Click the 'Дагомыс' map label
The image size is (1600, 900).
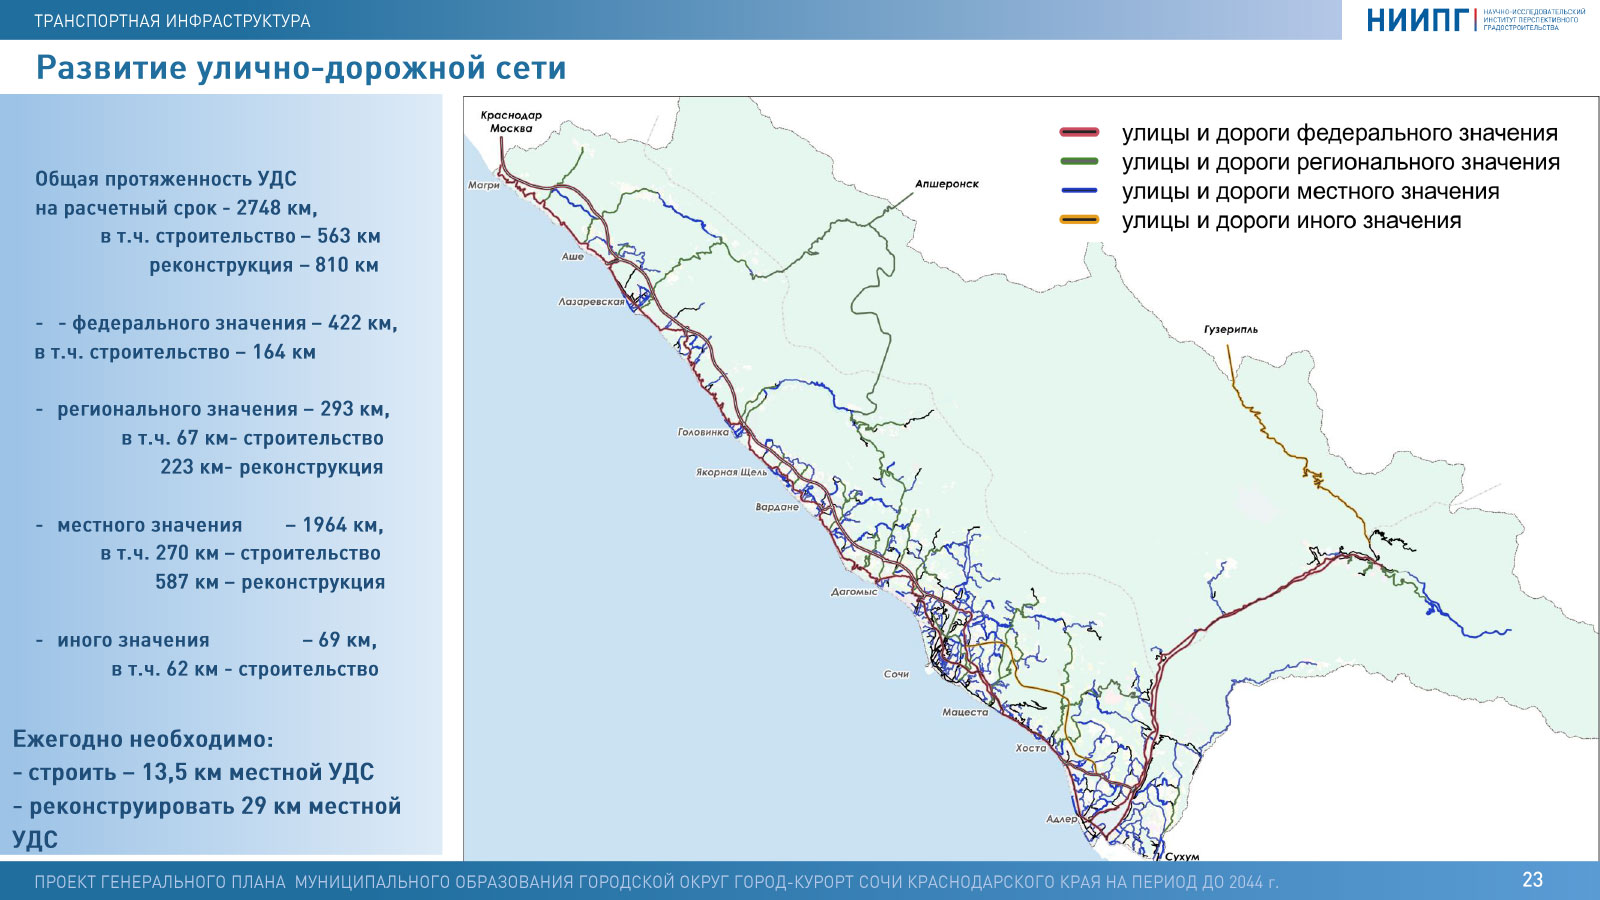[x=854, y=592]
